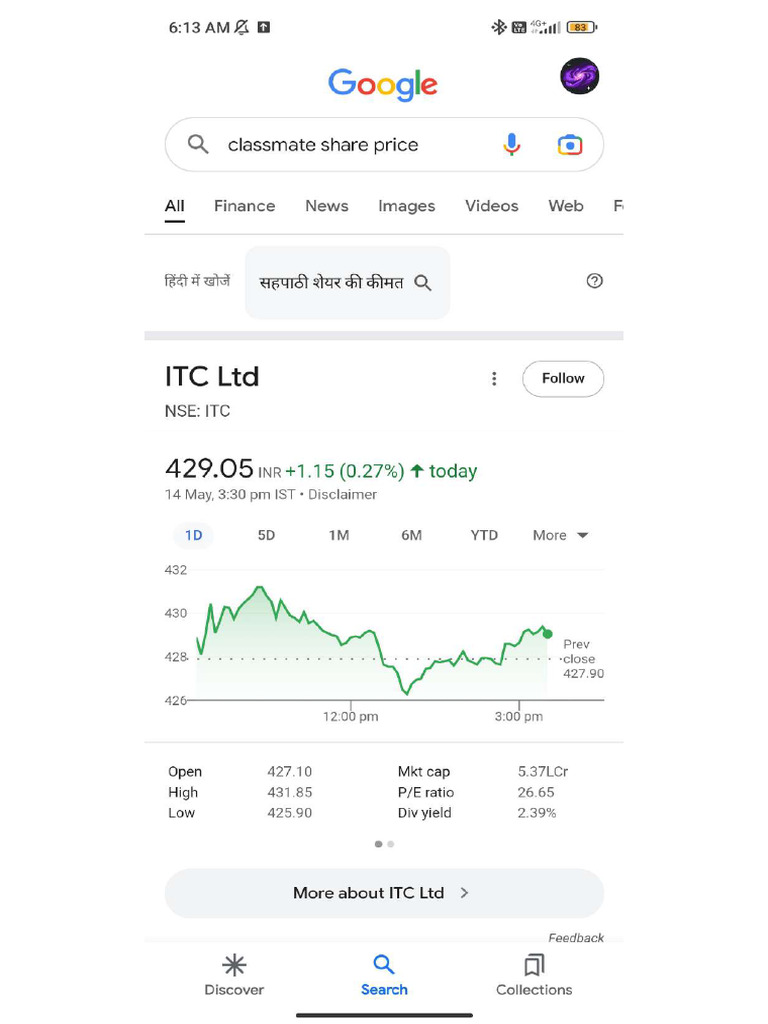
Task: Follow the ITC Ltd stock
Action: (563, 378)
